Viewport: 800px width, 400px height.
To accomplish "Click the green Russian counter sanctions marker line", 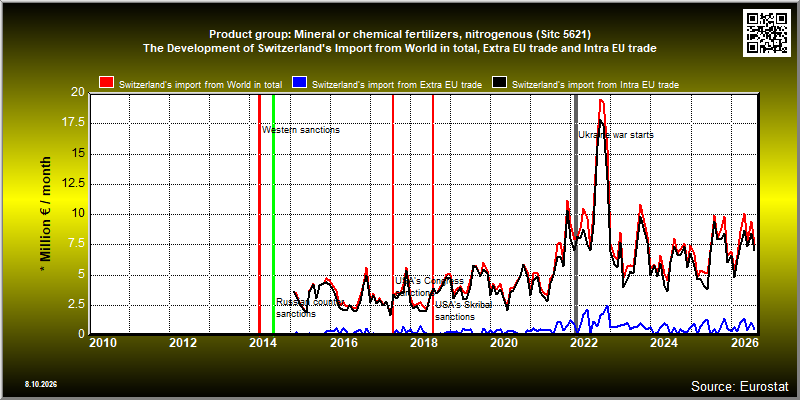I will pos(273,214).
